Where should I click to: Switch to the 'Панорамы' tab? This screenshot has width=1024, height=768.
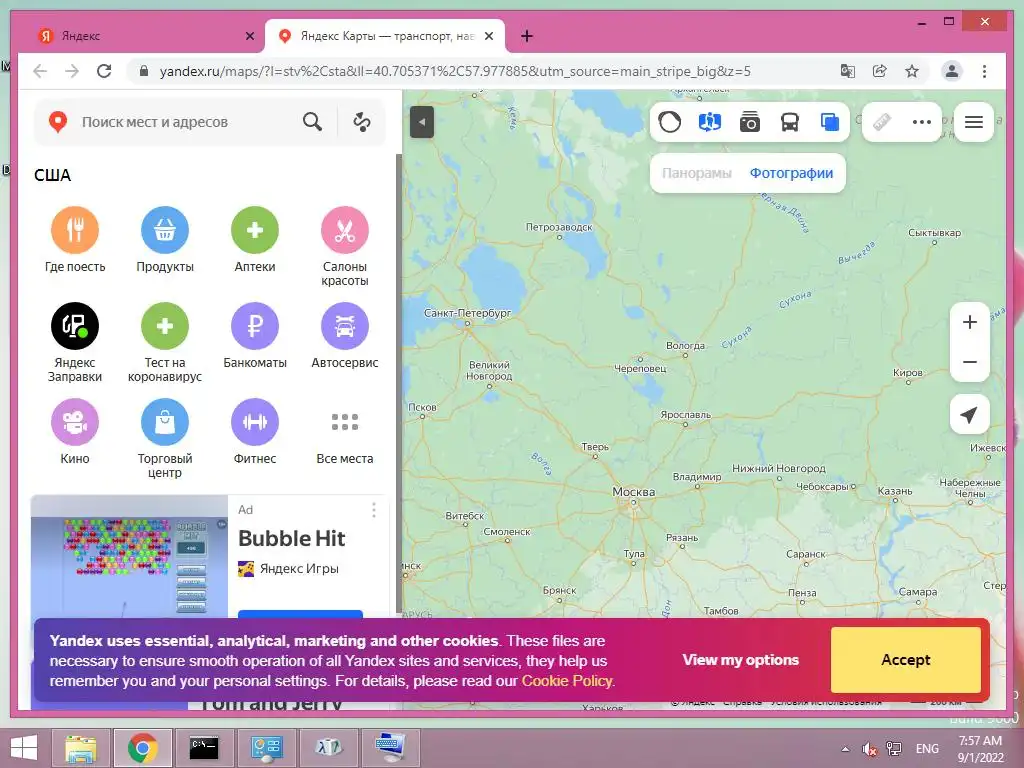tap(696, 173)
